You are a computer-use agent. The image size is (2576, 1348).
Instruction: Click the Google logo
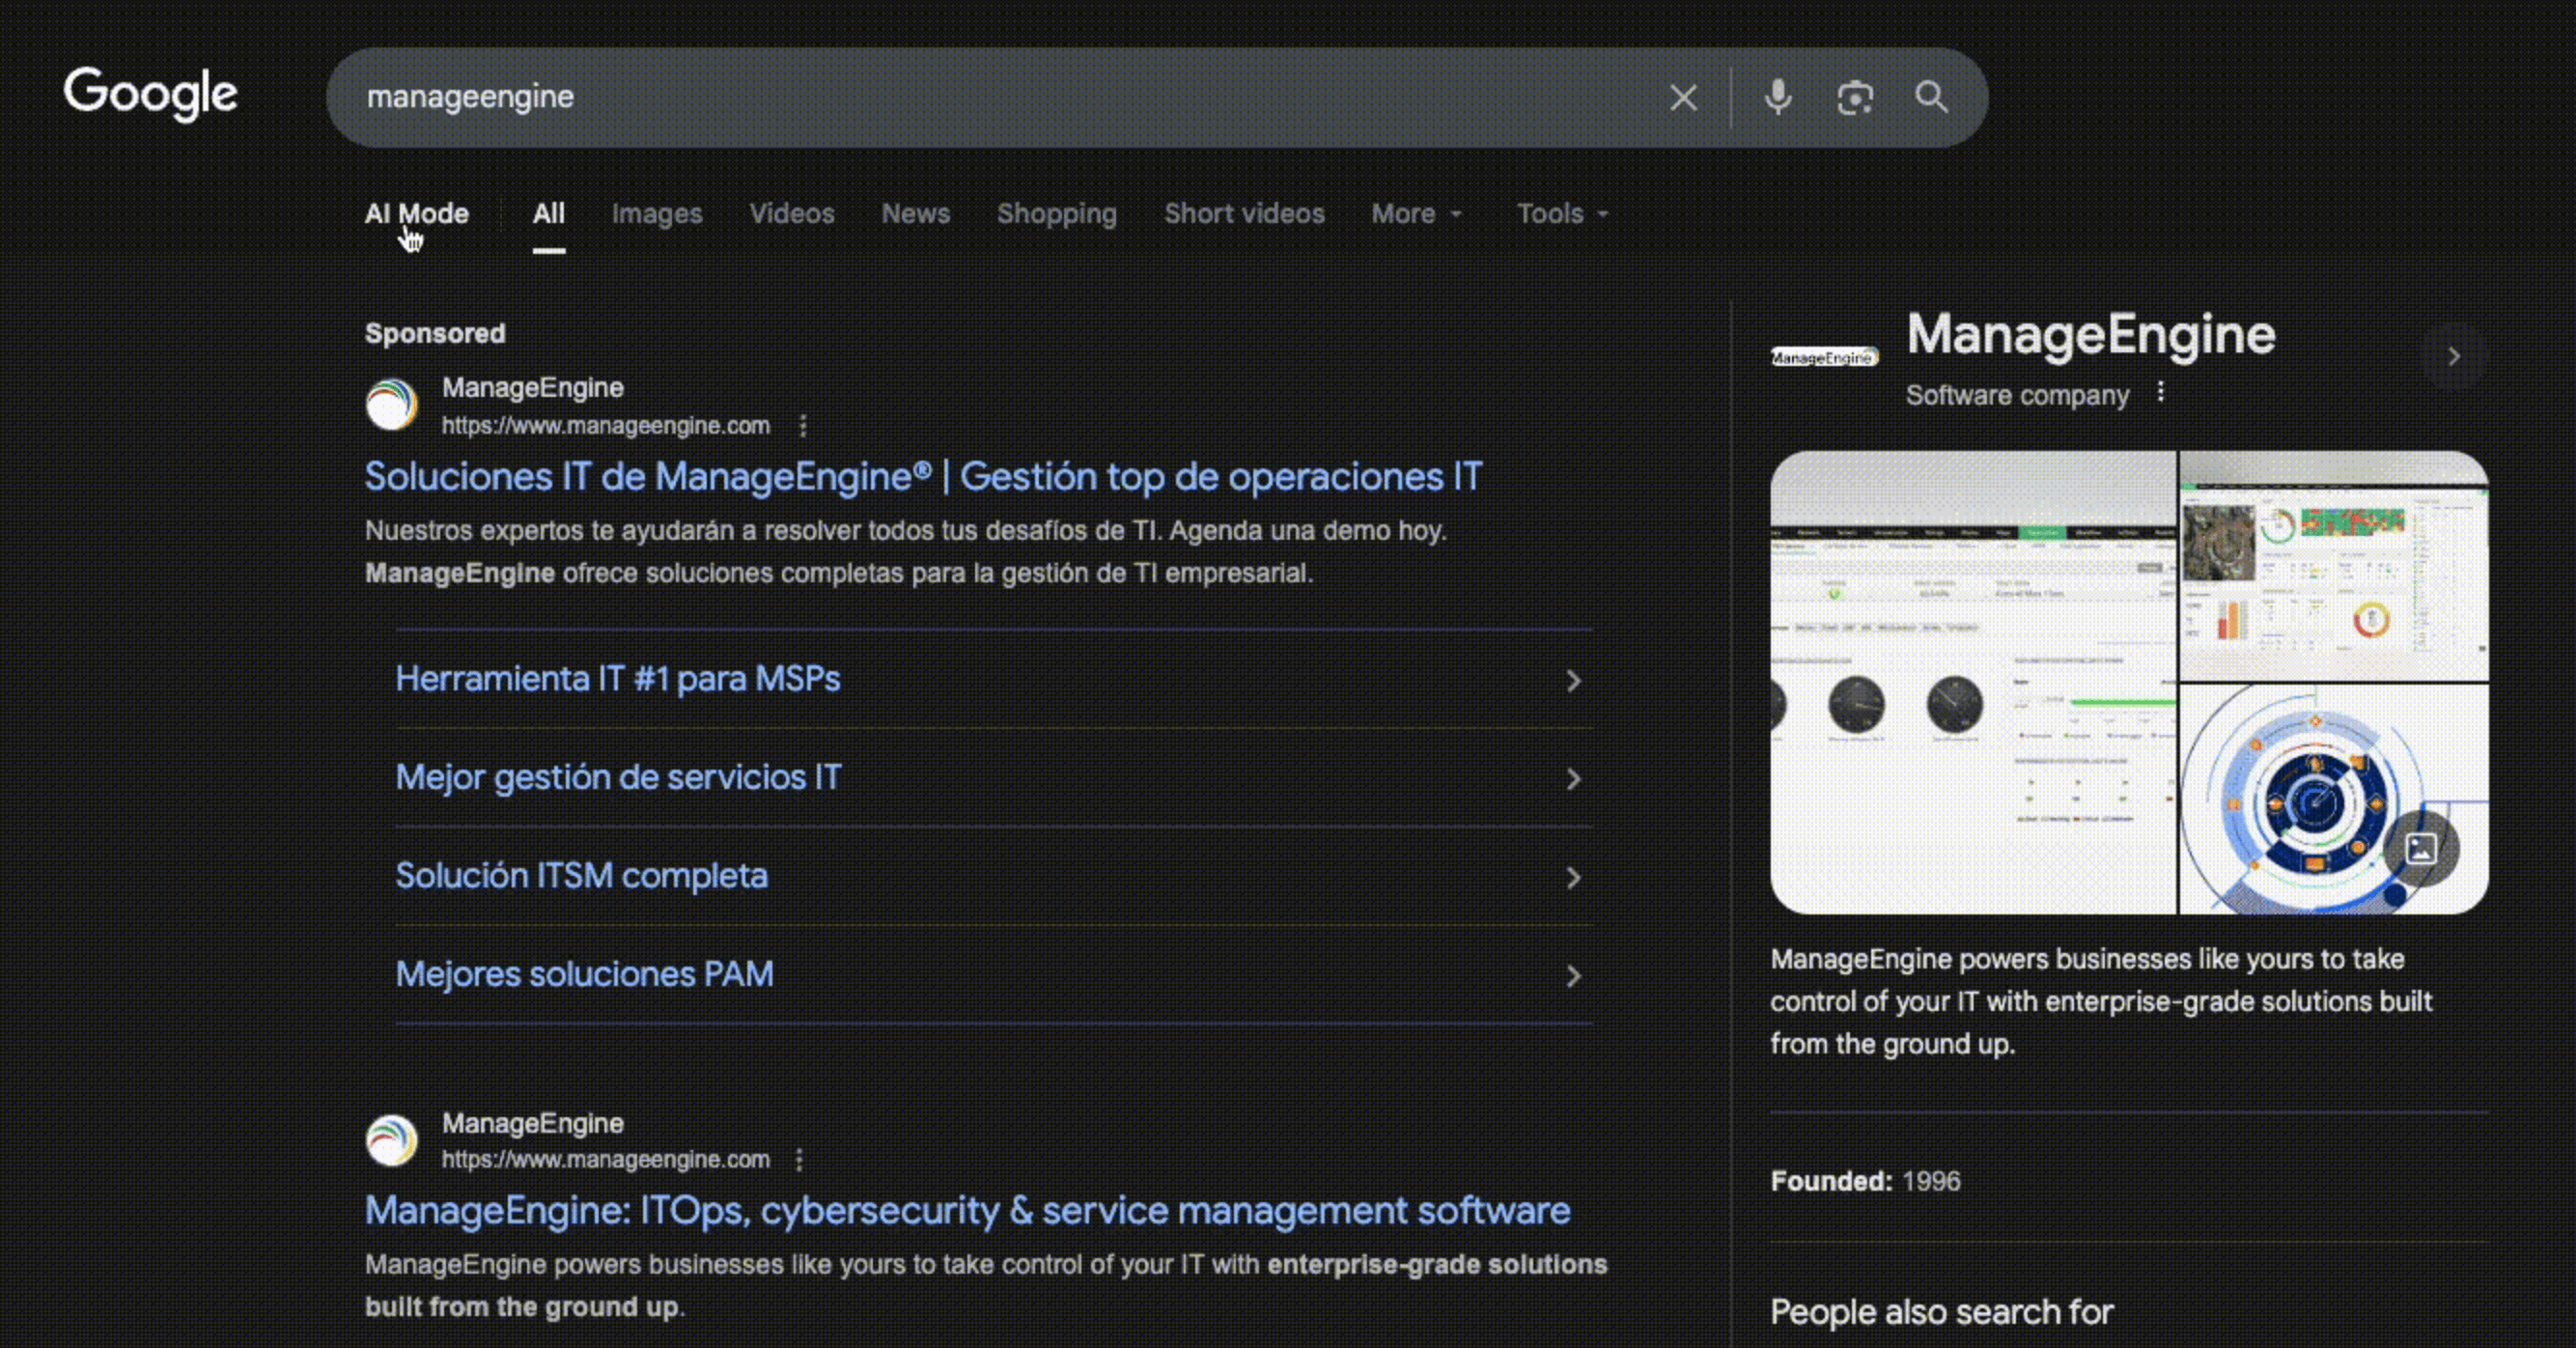click(150, 94)
